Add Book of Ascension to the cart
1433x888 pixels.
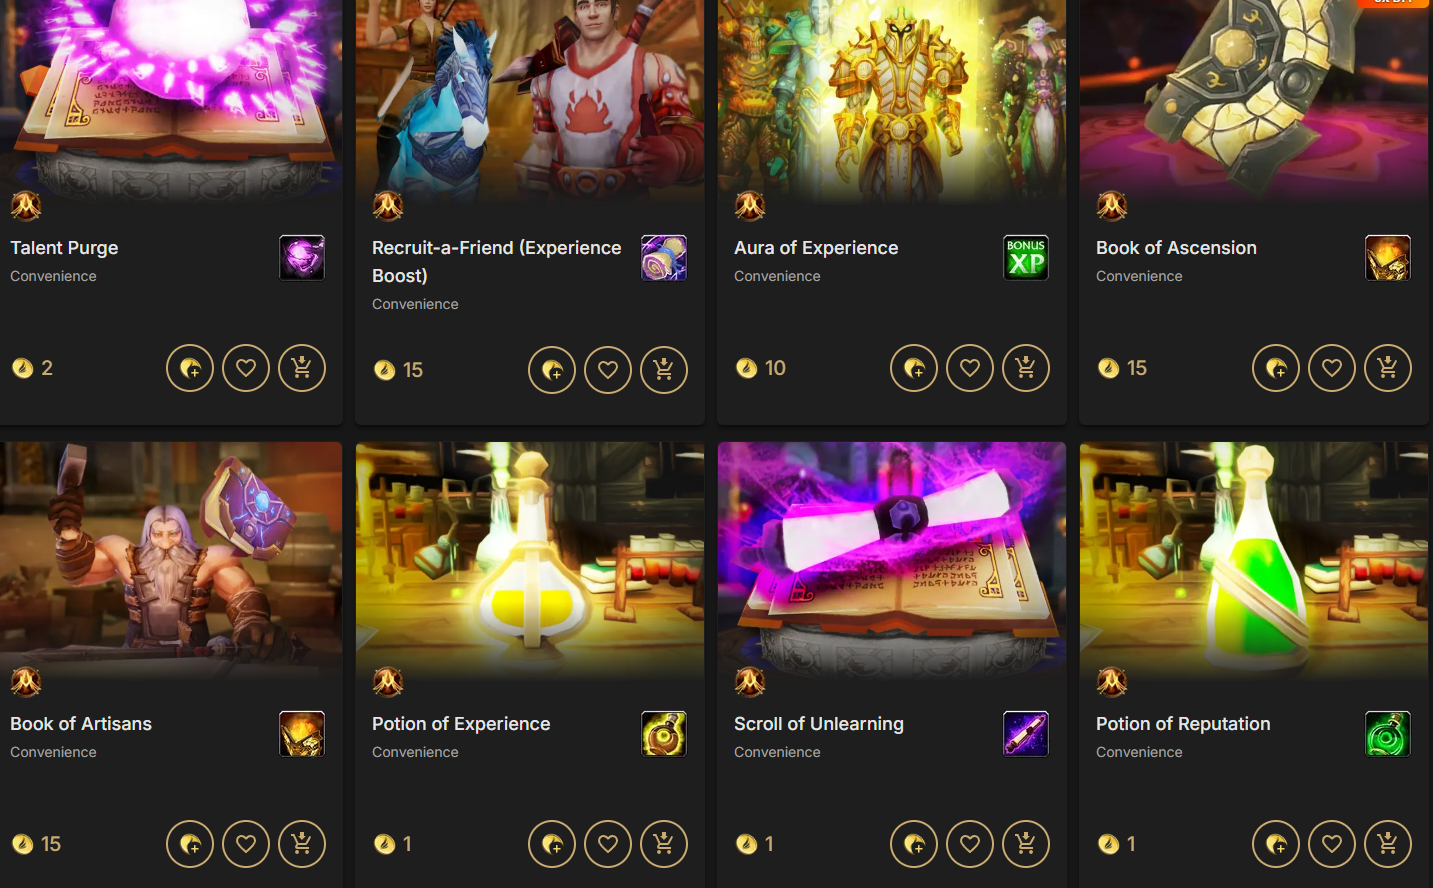[x=1388, y=368]
